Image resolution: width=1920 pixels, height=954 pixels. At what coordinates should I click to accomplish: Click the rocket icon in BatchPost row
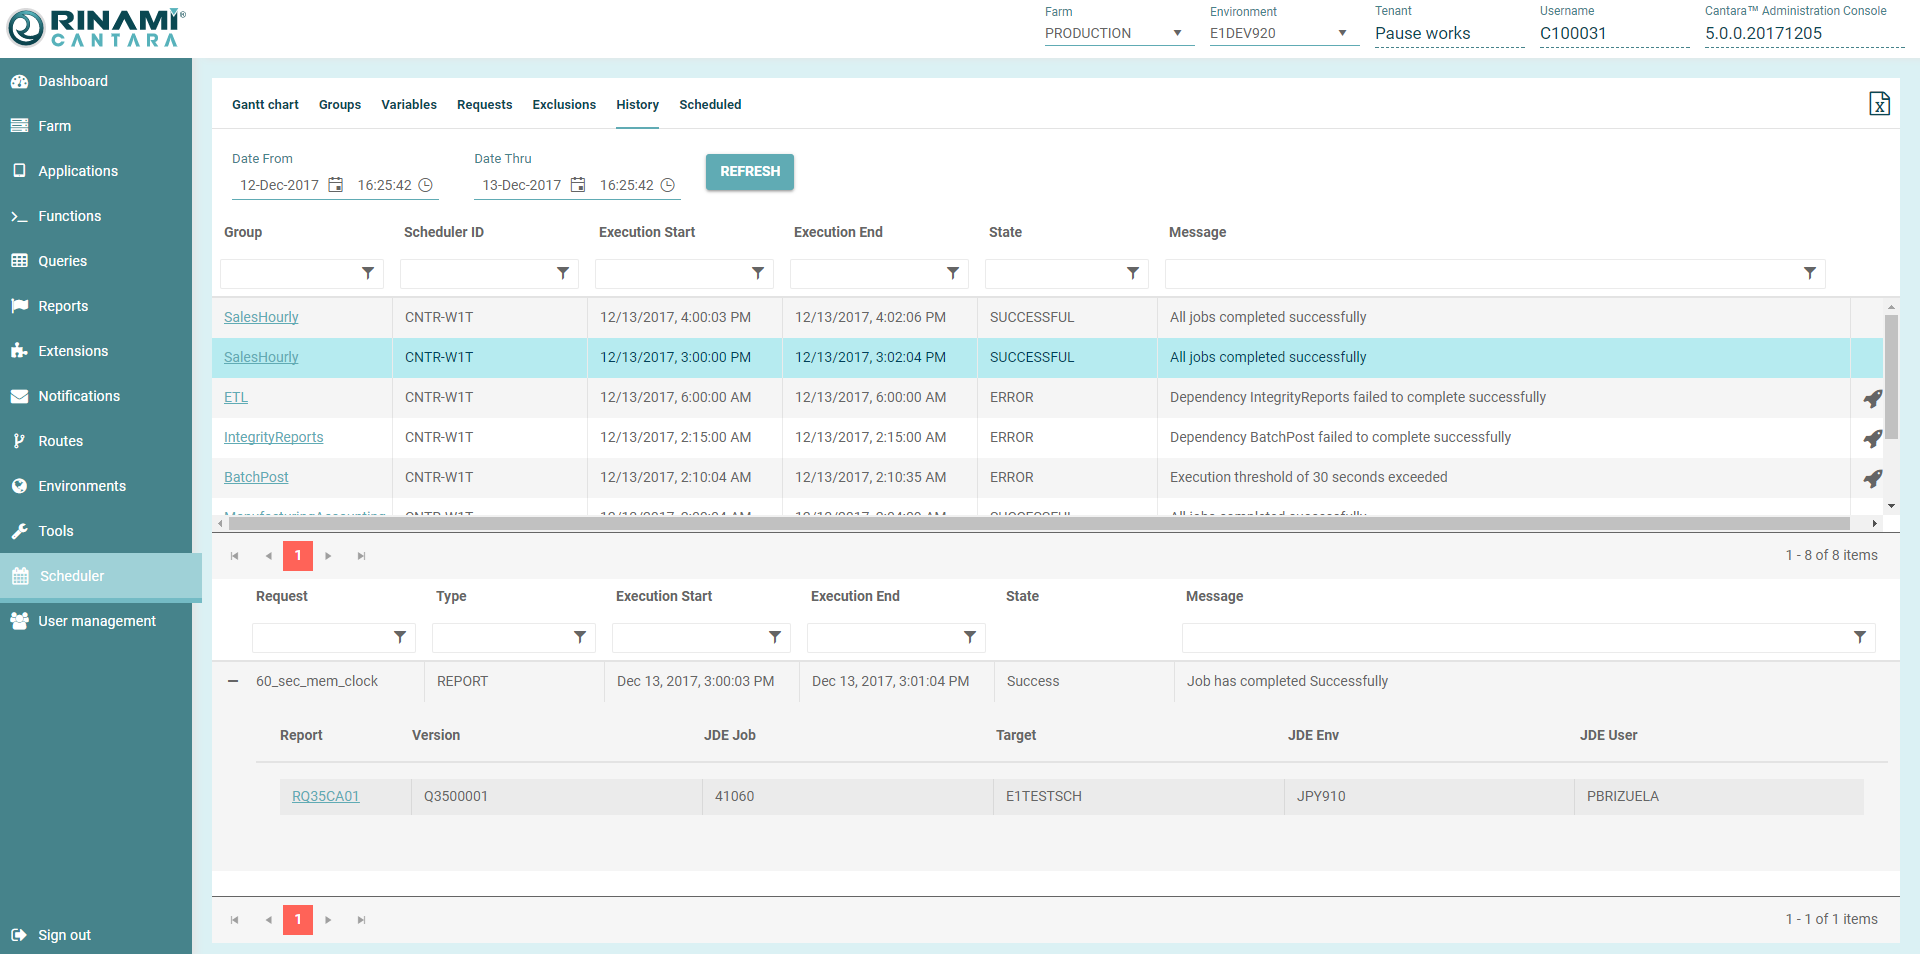[1872, 478]
